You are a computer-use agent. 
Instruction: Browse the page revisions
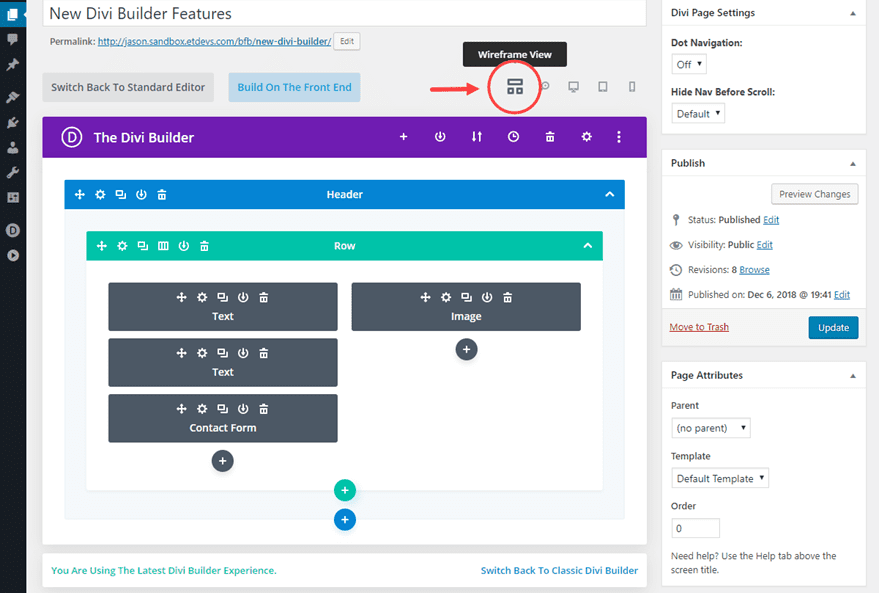tap(754, 270)
